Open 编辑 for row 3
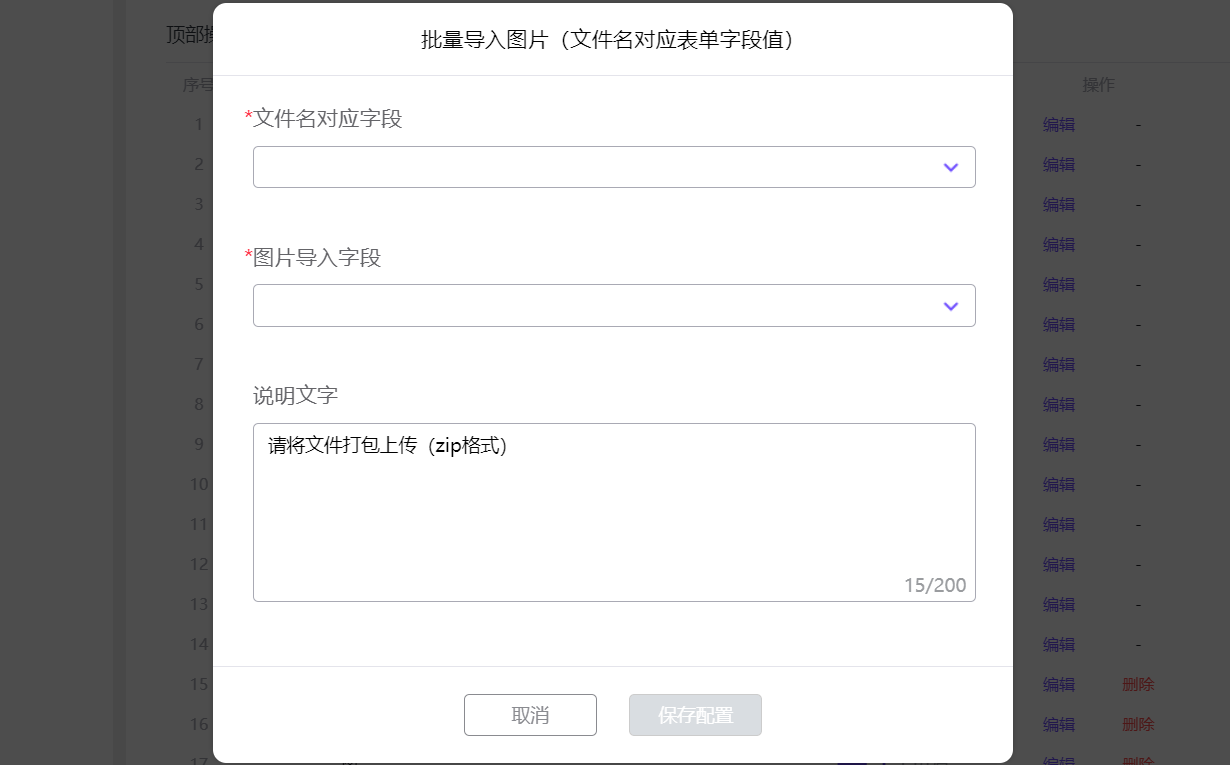Image resolution: width=1230 pixels, height=765 pixels. tap(1059, 205)
